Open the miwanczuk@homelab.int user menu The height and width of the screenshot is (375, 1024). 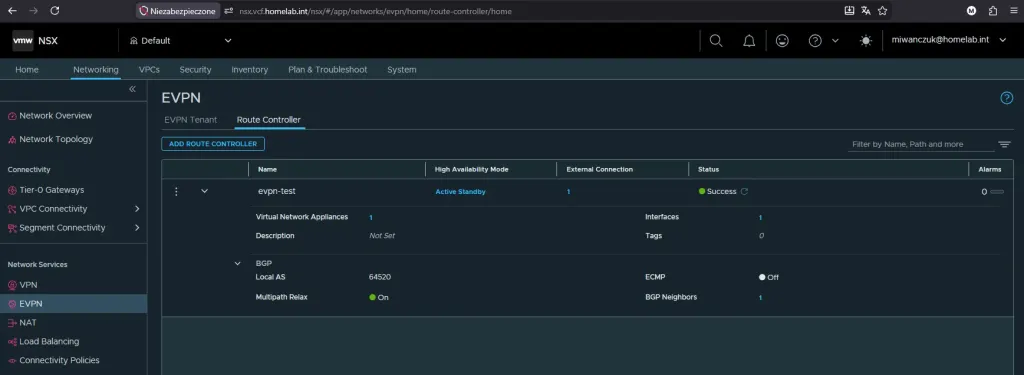948,40
